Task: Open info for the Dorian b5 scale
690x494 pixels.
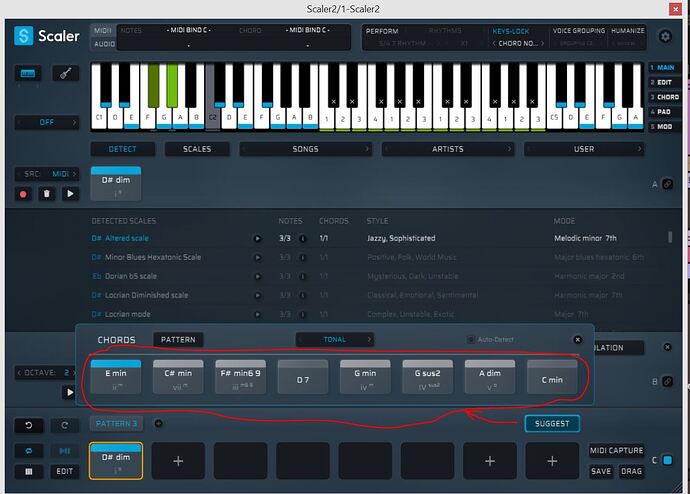Action: coord(303,276)
